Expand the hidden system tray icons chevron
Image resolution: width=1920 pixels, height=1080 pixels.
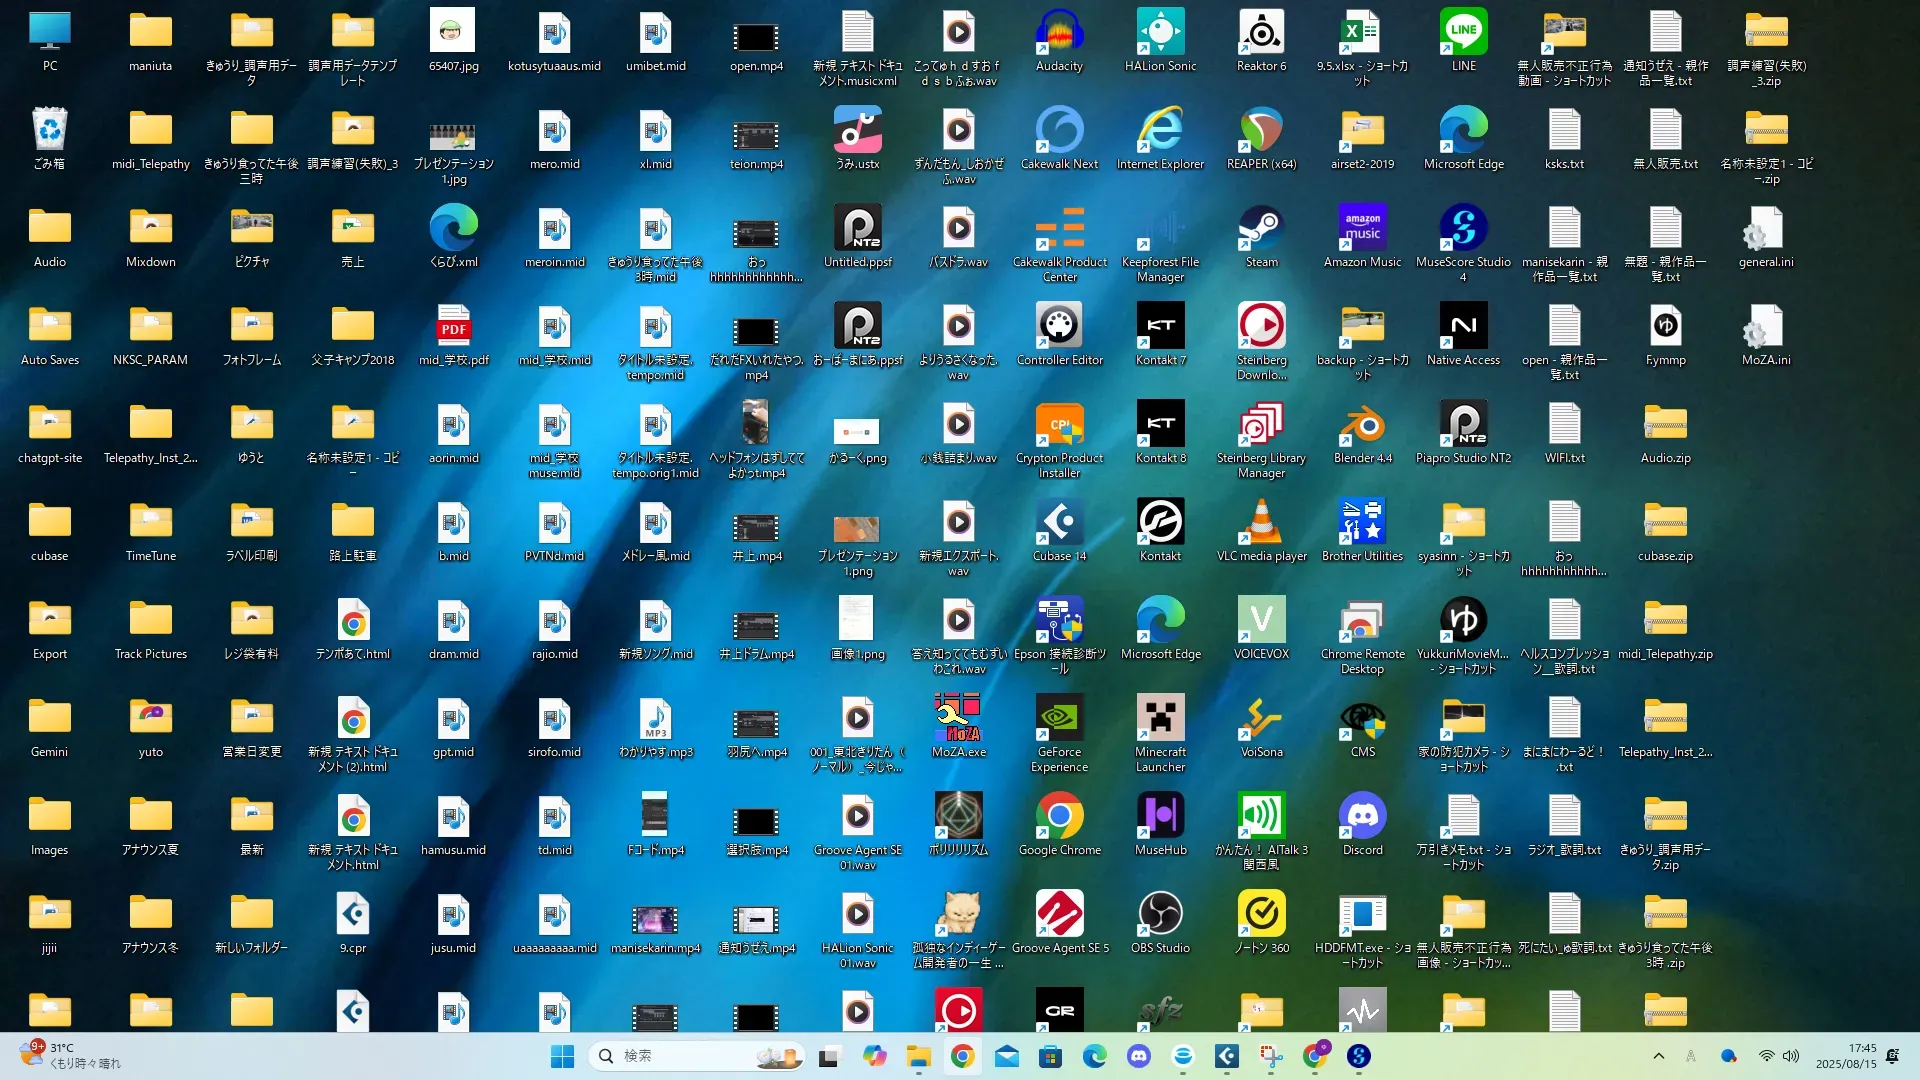pyautogui.click(x=1658, y=1056)
